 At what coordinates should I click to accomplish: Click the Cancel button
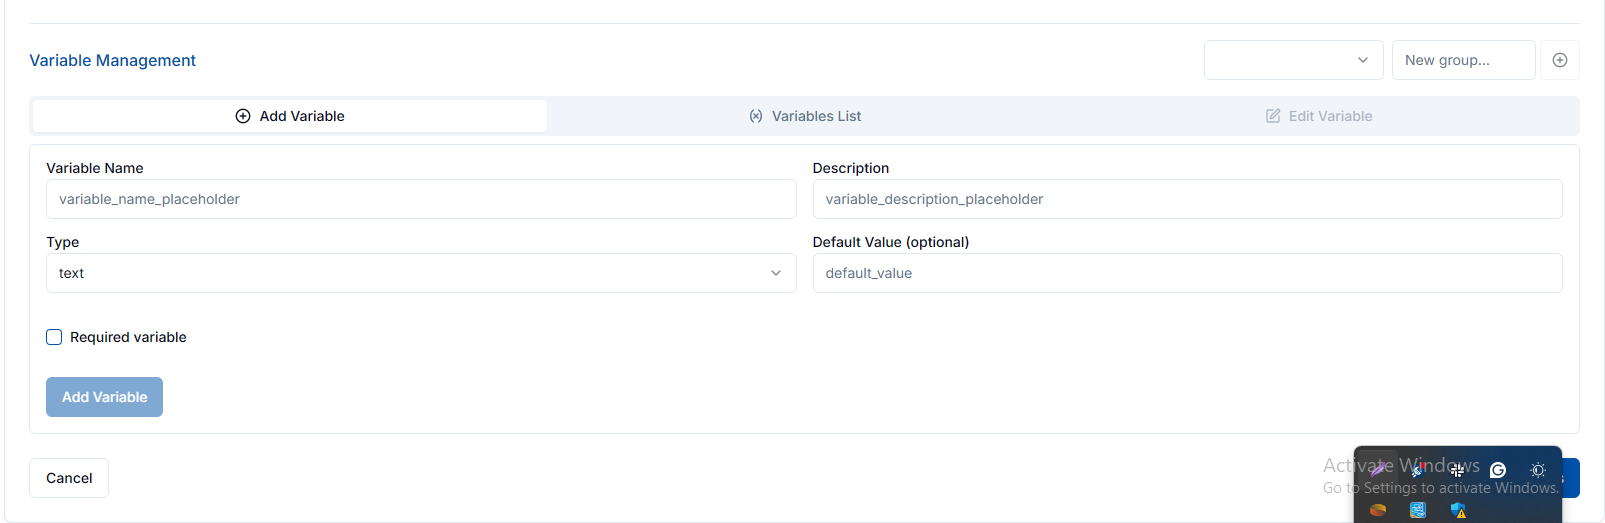pos(69,478)
